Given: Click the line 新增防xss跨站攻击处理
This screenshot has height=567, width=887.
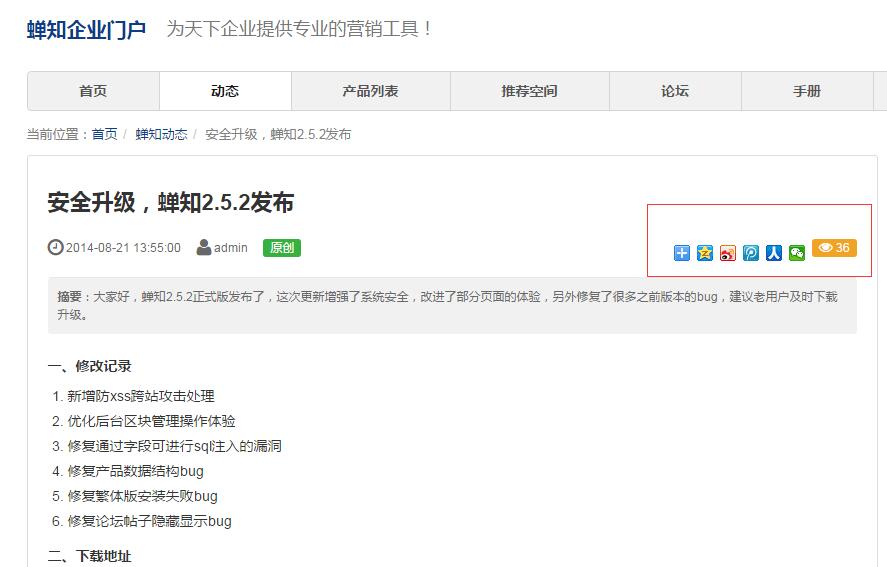Looking at the screenshot, I should pyautogui.click(x=141, y=396).
